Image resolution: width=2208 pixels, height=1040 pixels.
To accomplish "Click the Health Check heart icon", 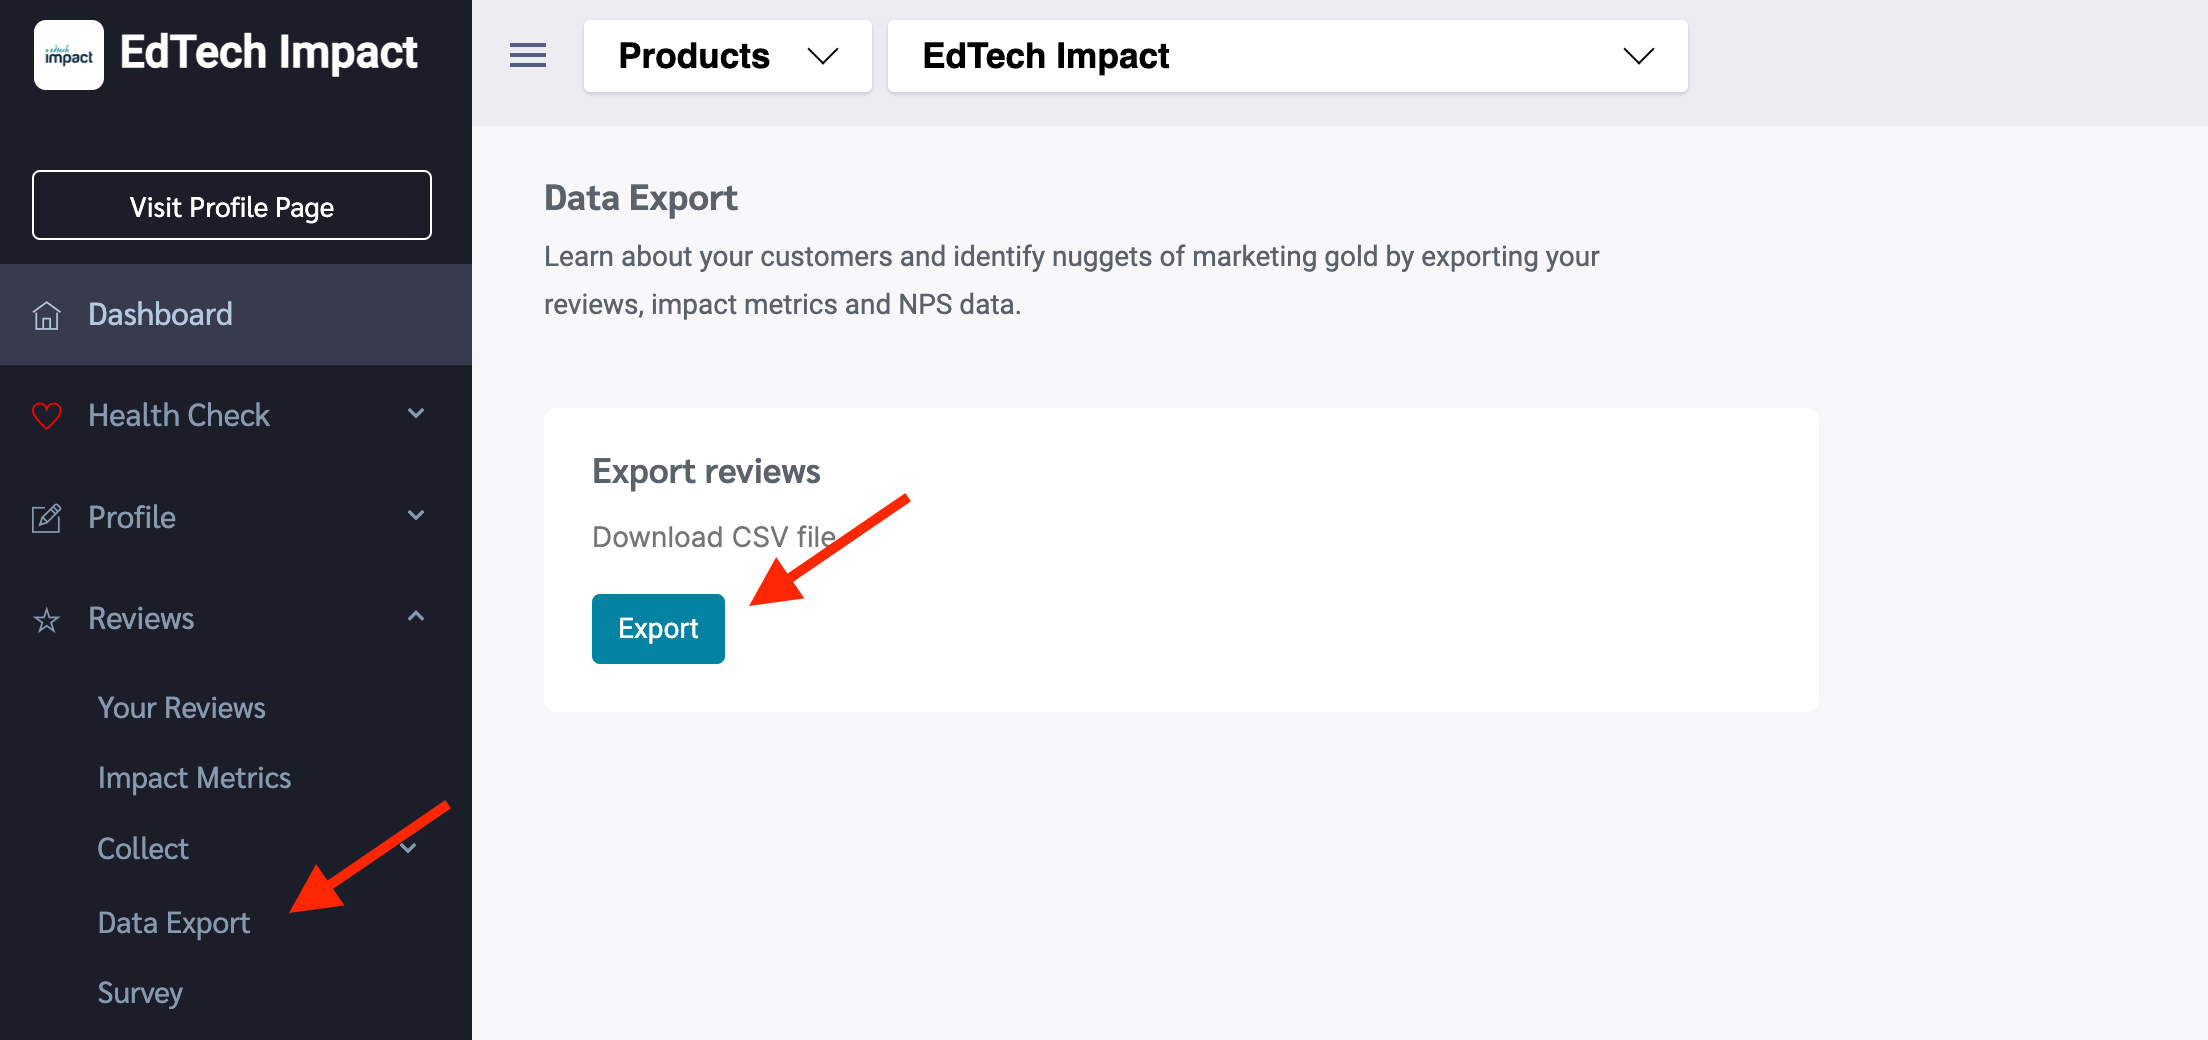I will (47, 415).
